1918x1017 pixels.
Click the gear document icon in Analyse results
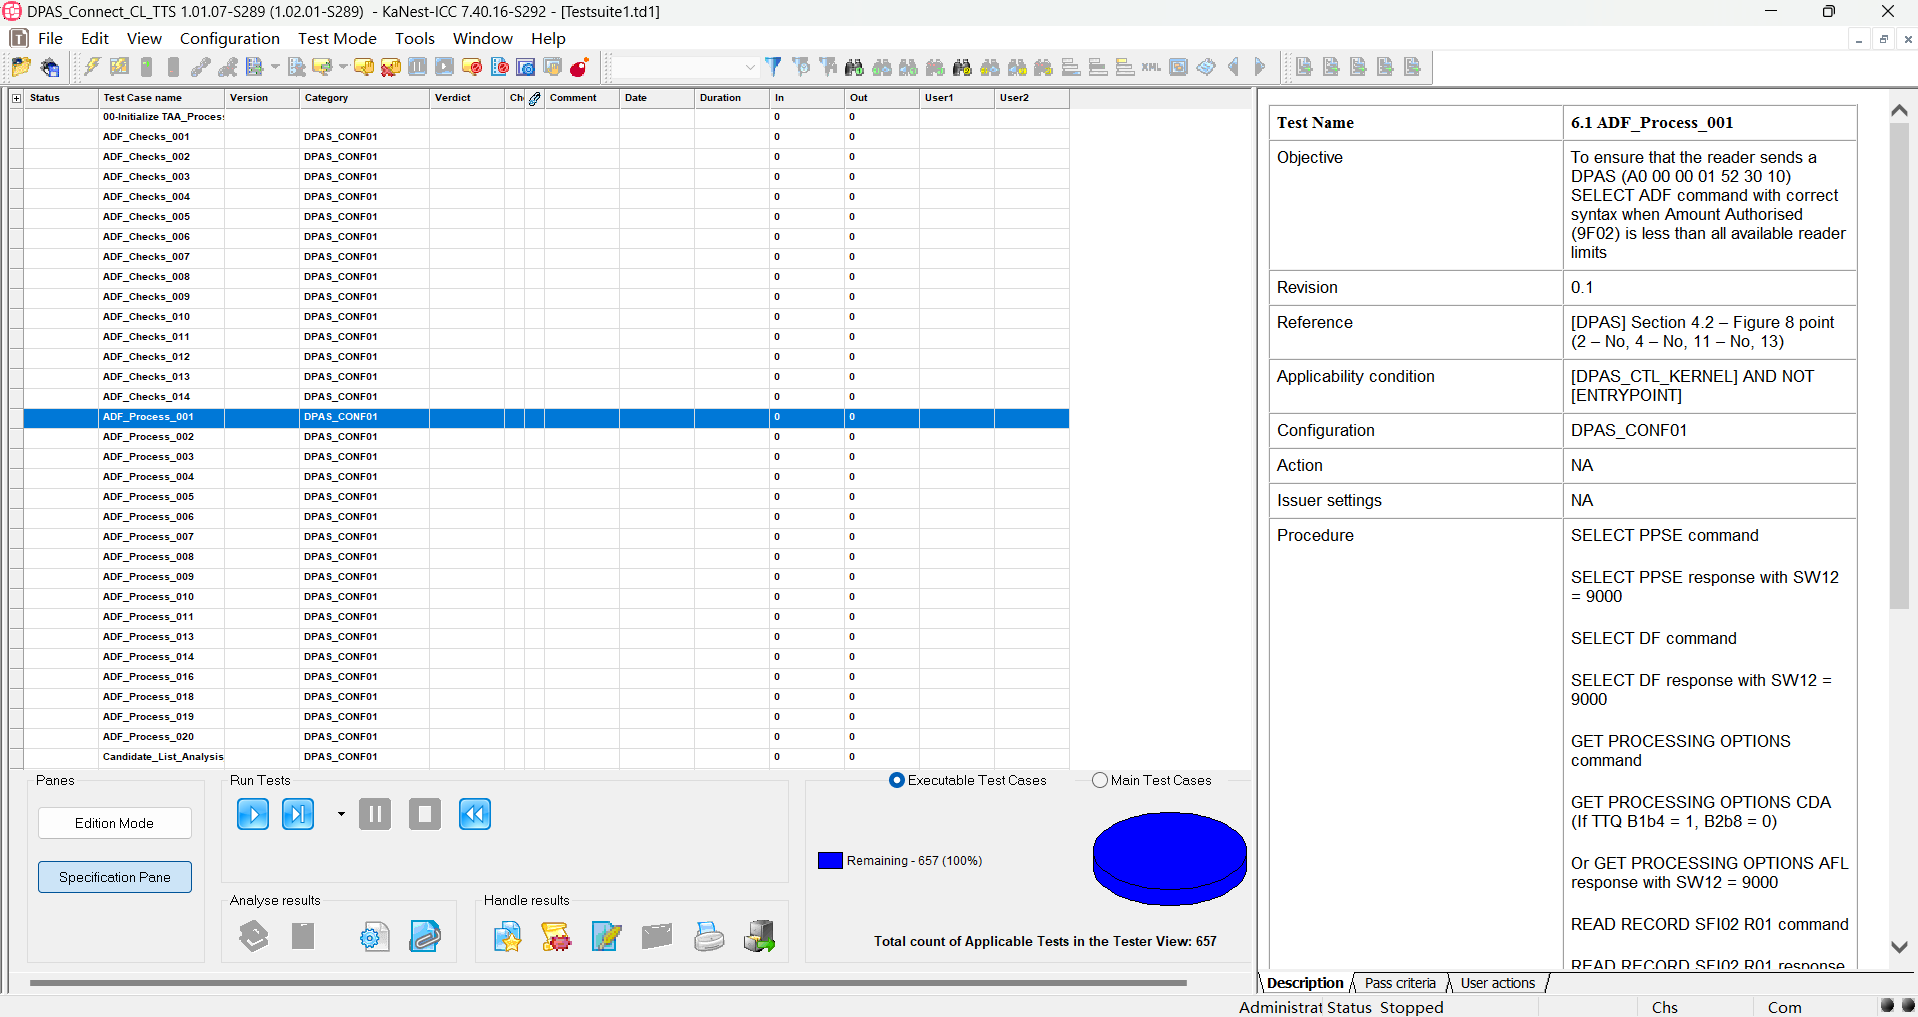click(374, 936)
